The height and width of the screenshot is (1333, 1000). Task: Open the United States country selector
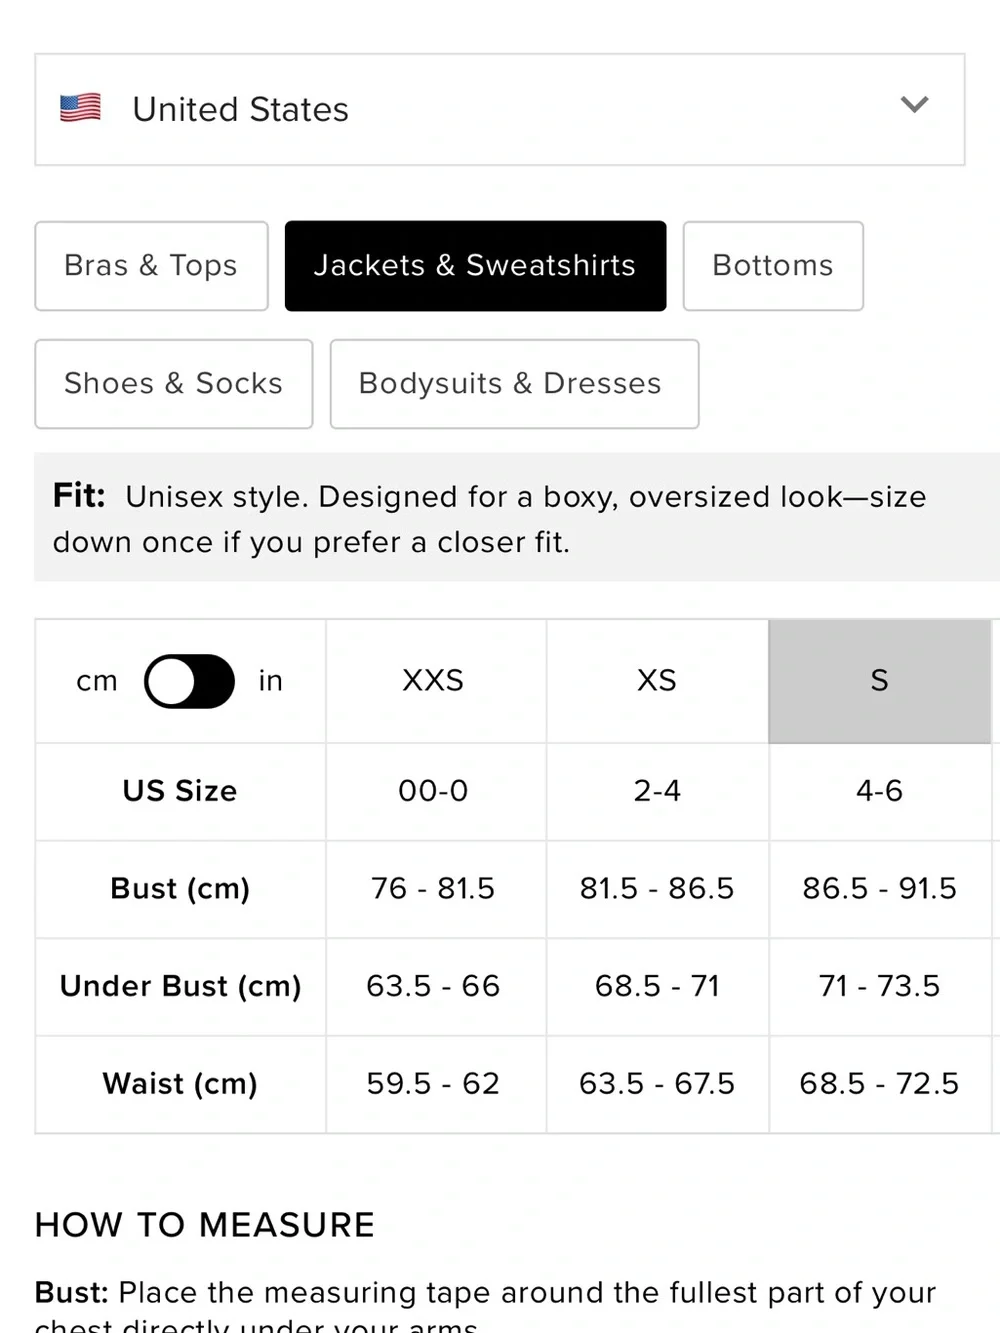[500, 109]
